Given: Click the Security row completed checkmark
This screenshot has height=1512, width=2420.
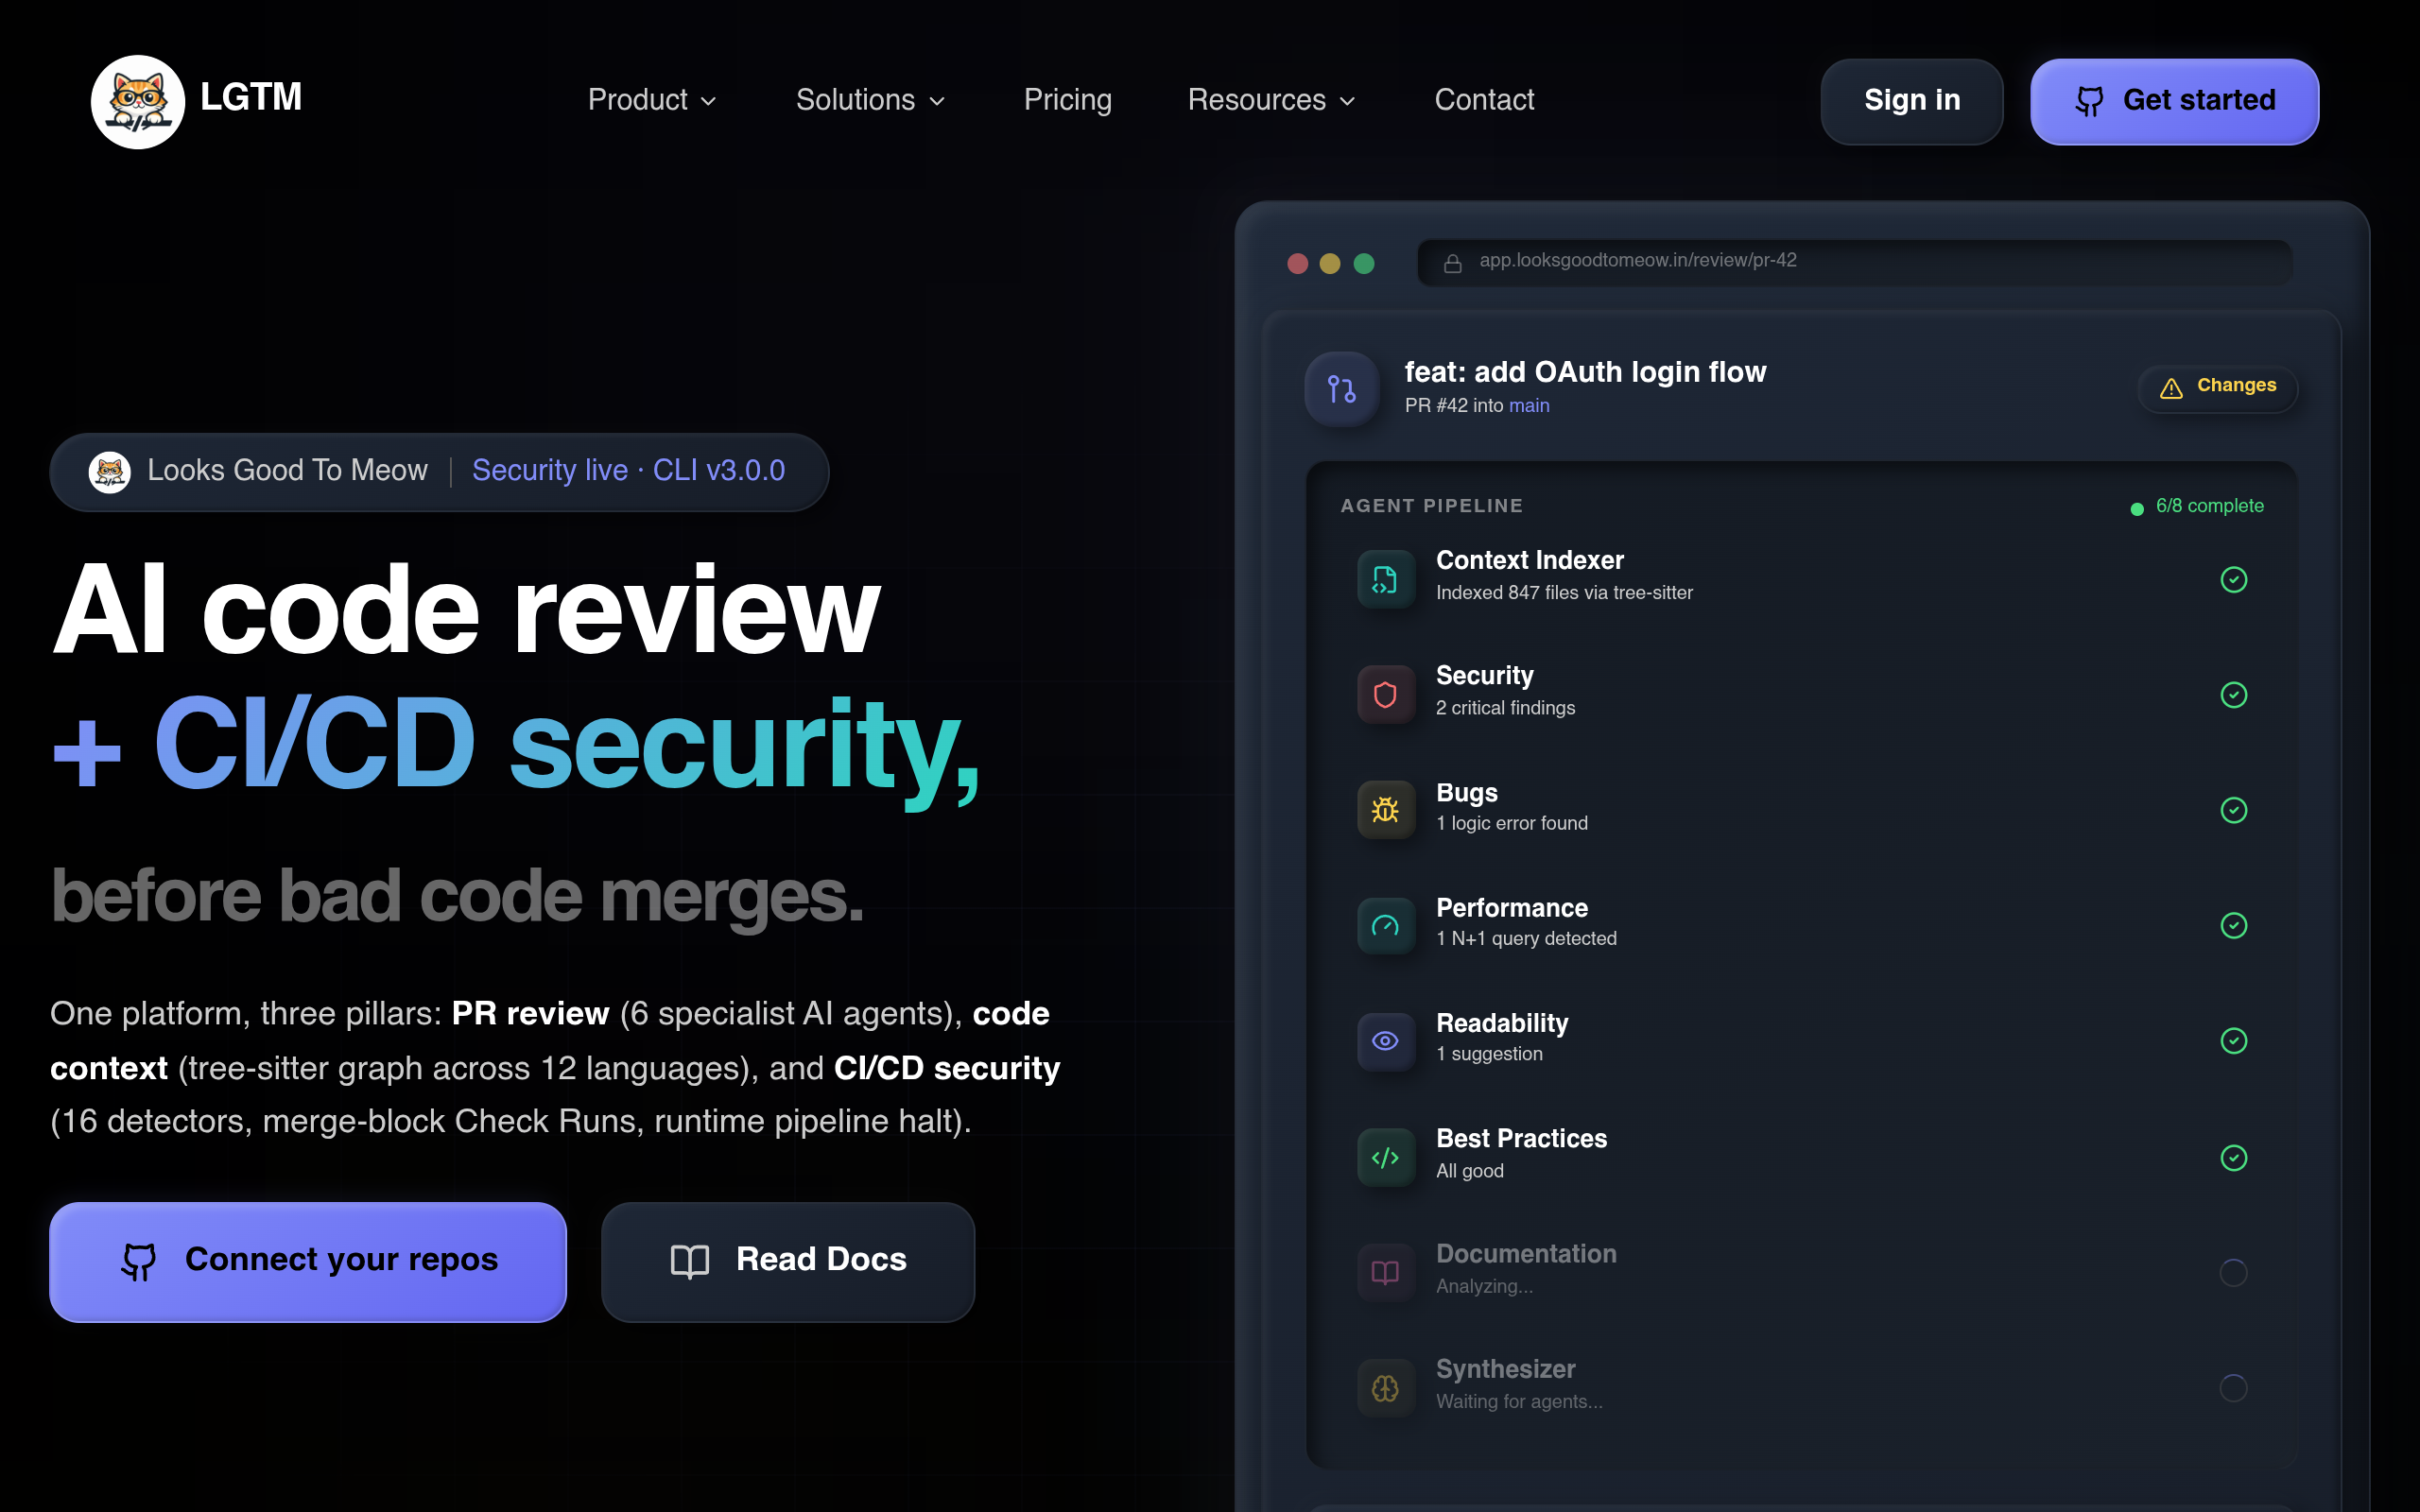Looking at the screenshot, I should click(x=2234, y=694).
